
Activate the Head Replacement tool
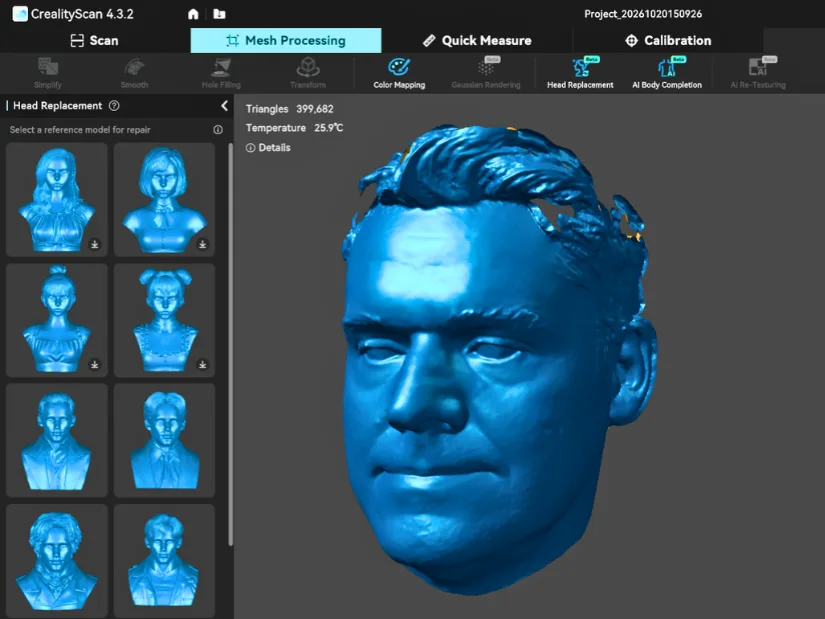(580, 74)
